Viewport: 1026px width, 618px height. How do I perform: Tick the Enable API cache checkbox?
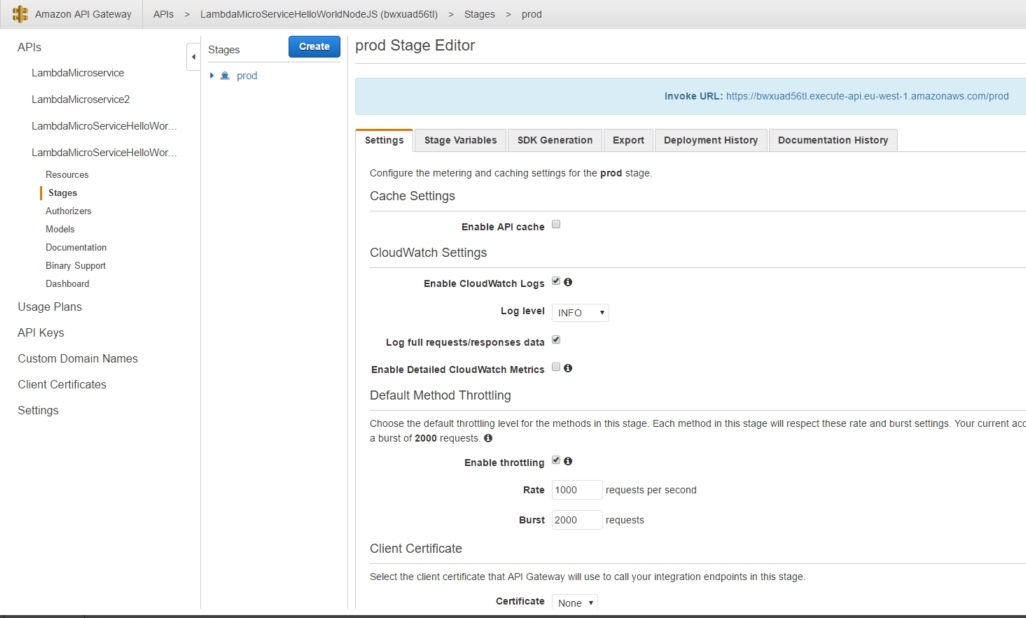pyautogui.click(x=556, y=225)
